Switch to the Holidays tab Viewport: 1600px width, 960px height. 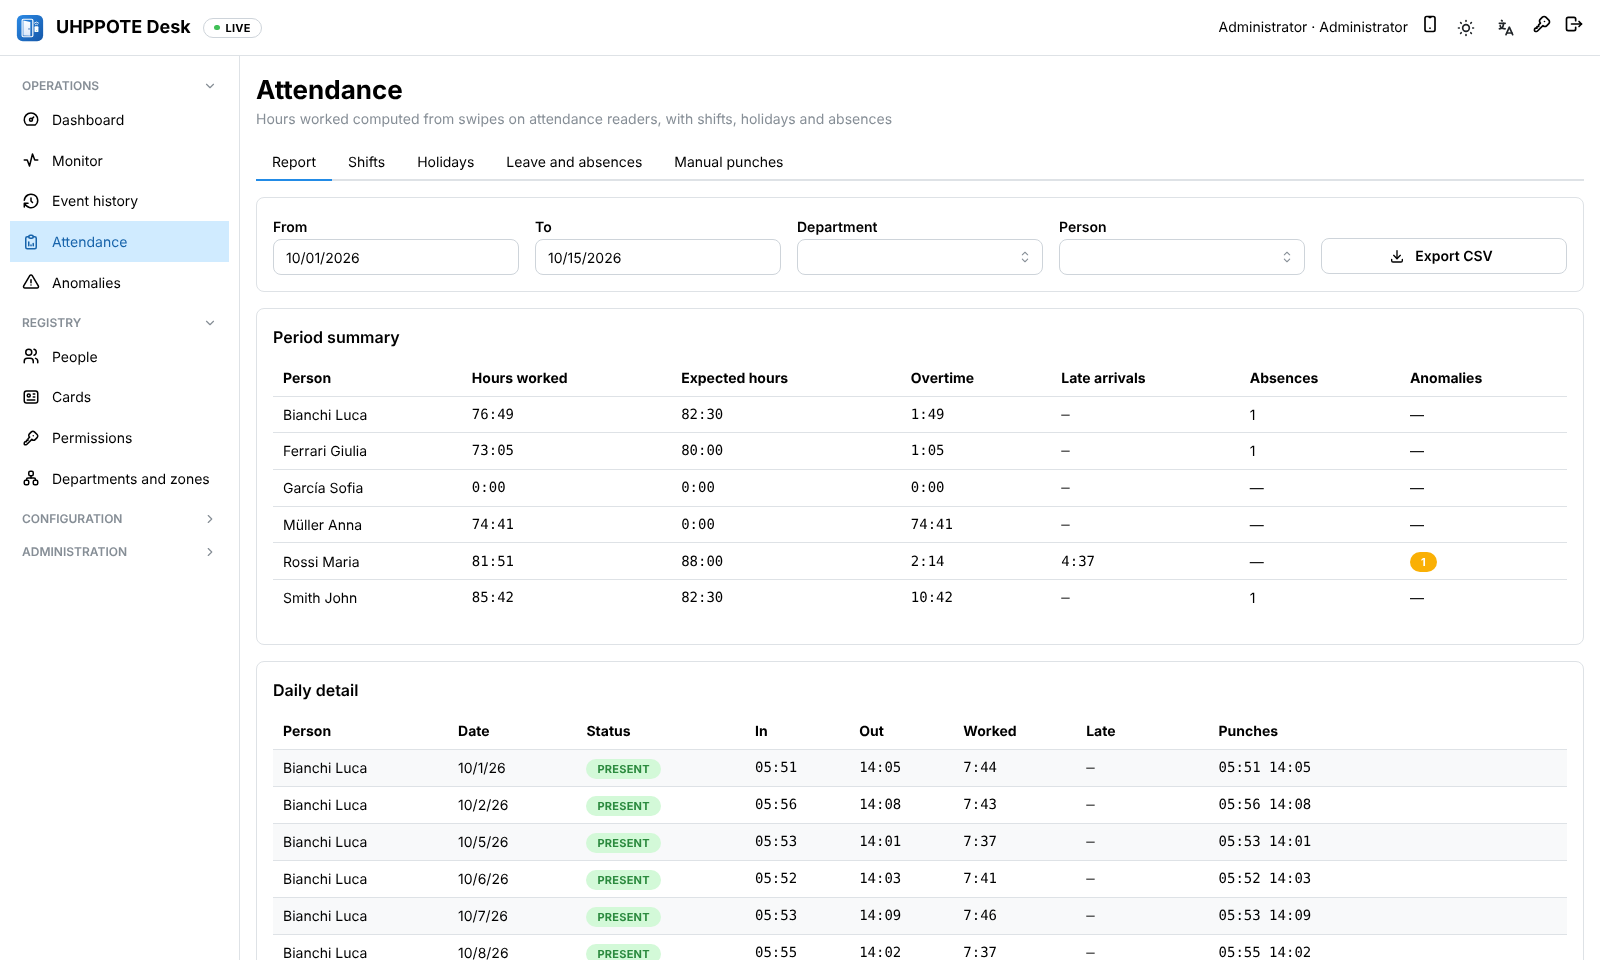(x=446, y=162)
